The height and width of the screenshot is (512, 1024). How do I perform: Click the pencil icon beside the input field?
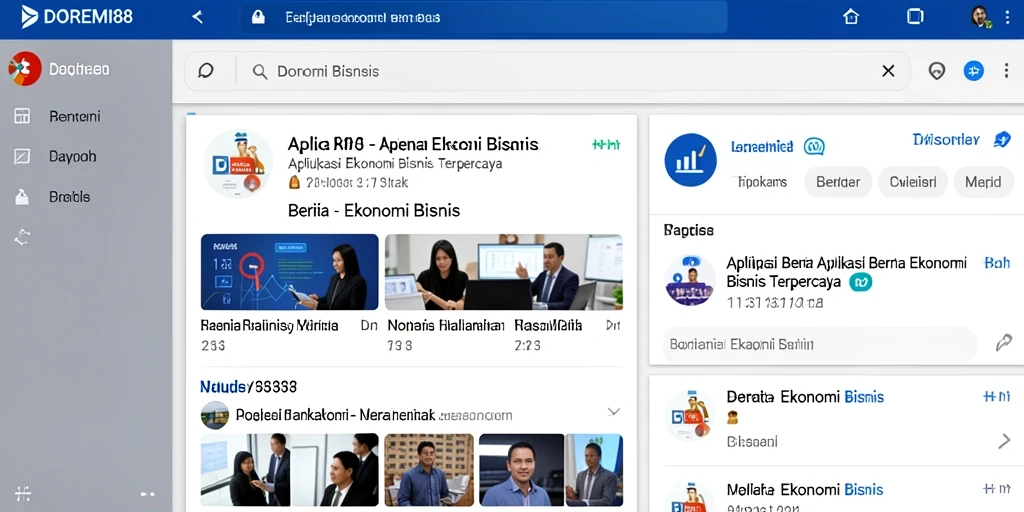coord(1004,343)
